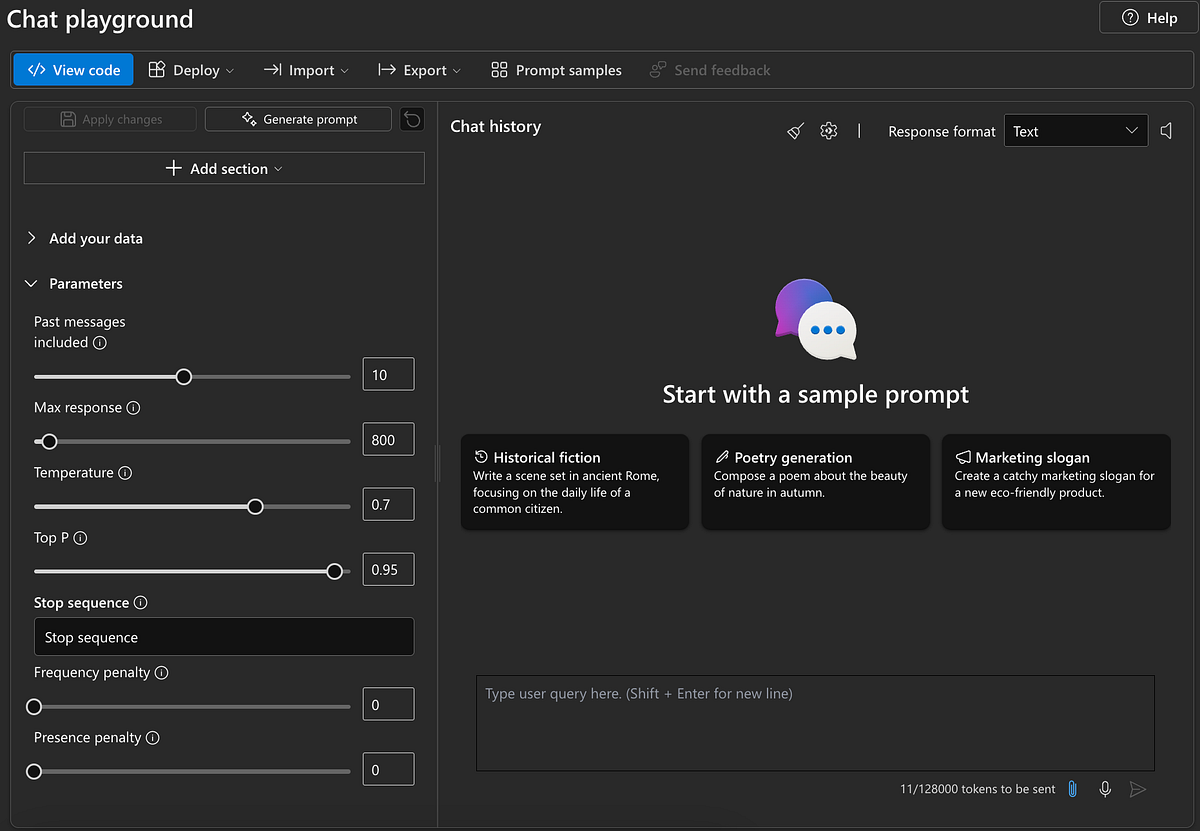The width and height of the screenshot is (1200, 831).
Task: Click the Generate prompt button
Action: 298,118
